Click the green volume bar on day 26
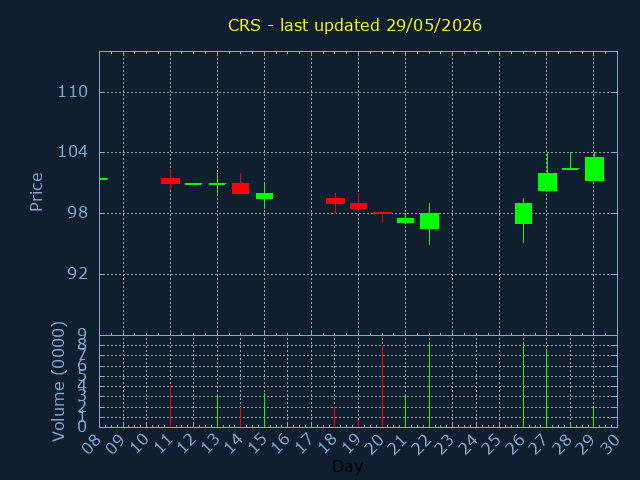This screenshot has width=640, height=480. (x=523, y=385)
